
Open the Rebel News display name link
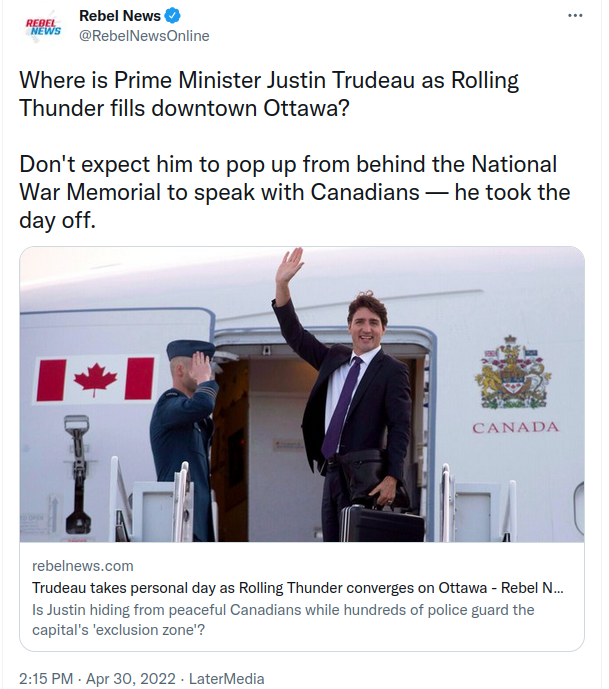click(x=120, y=16)
